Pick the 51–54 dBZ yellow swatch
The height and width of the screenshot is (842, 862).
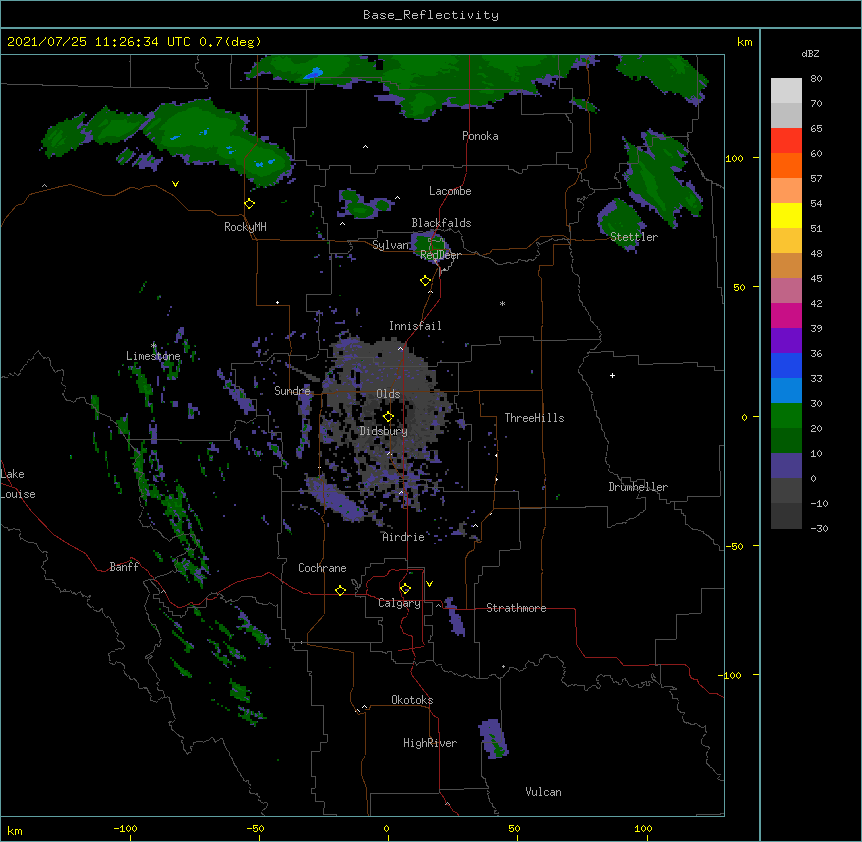pyautogui.click(x=786, y=215)
